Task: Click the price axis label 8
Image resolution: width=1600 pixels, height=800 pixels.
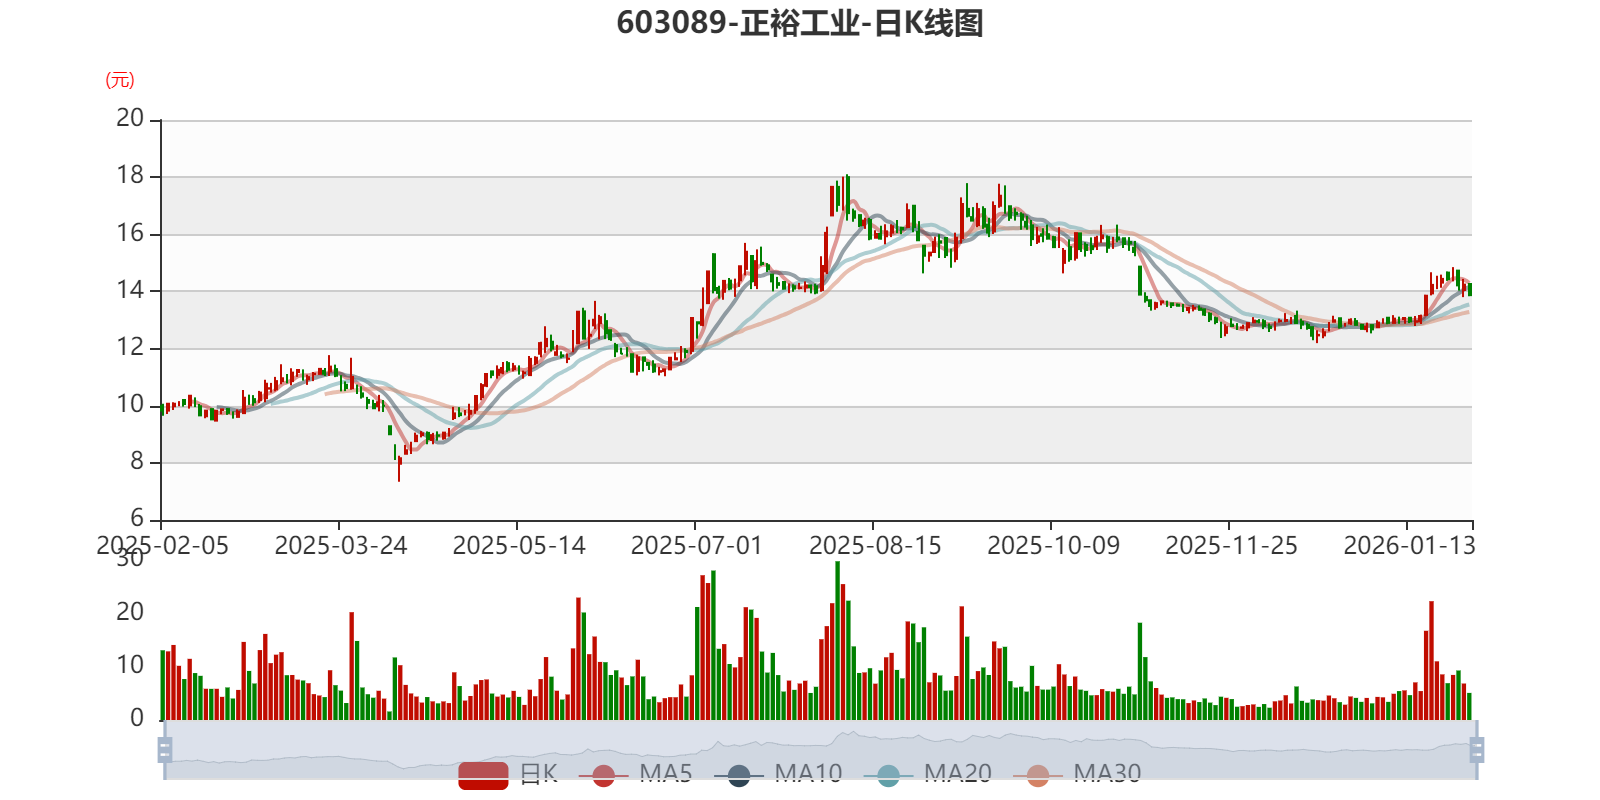Action: 137,462
